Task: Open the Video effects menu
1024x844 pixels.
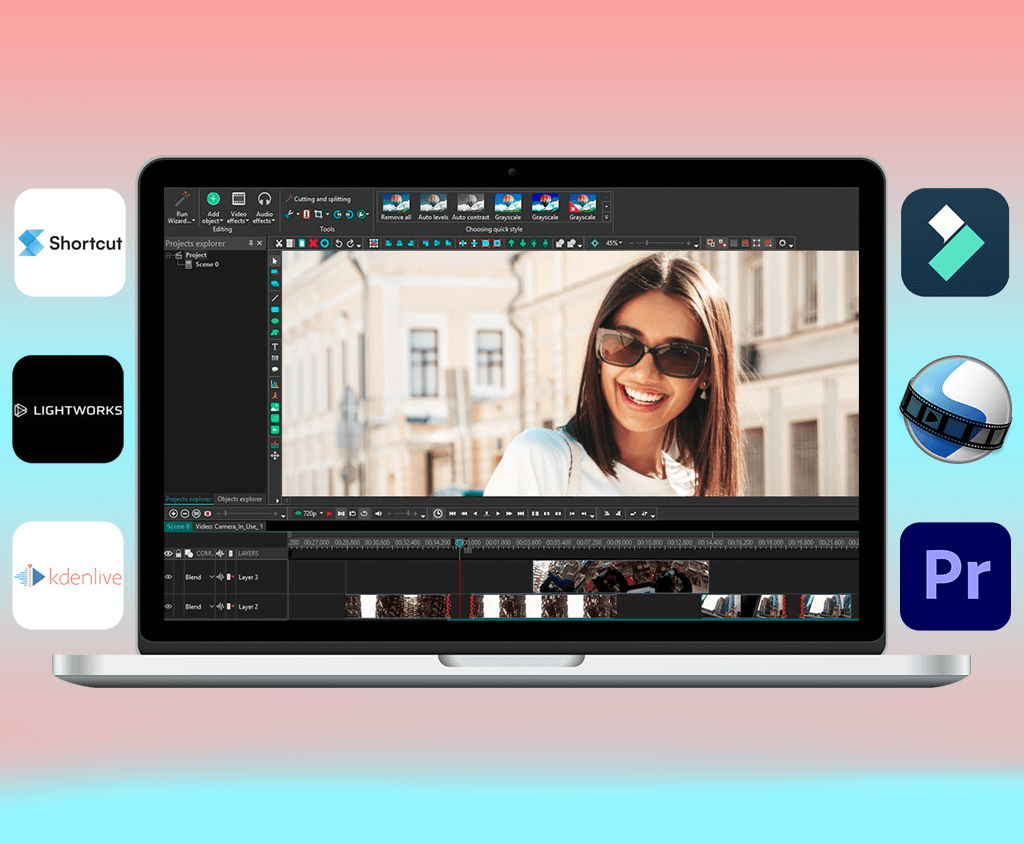Action: (238, 208)
